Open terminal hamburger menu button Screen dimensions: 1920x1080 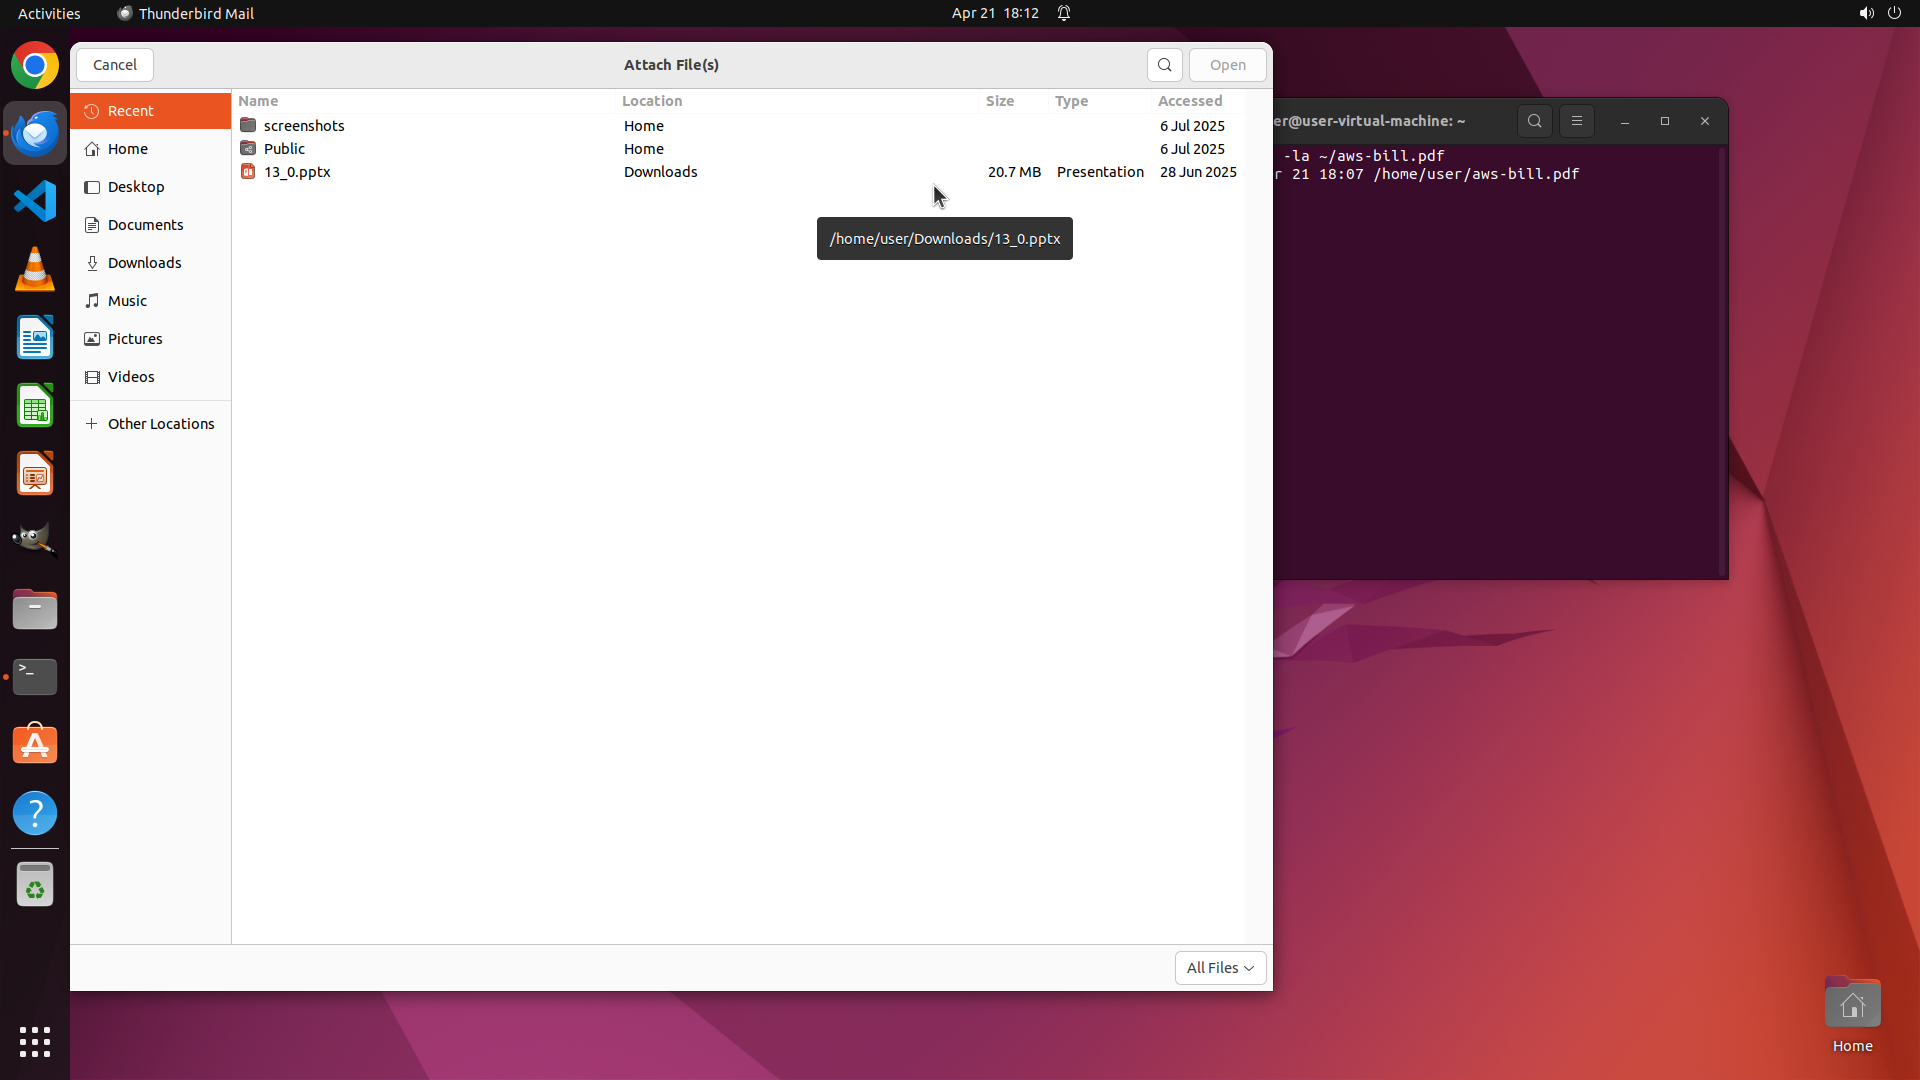[x=1576, y=121]
